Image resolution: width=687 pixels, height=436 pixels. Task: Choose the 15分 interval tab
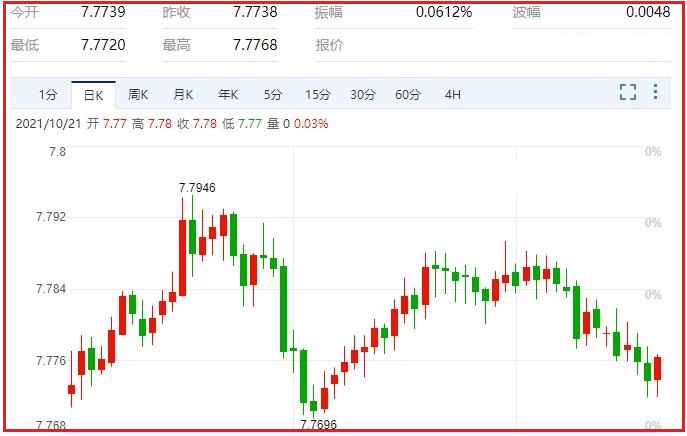pyautogui.click(x=318, y=95)
